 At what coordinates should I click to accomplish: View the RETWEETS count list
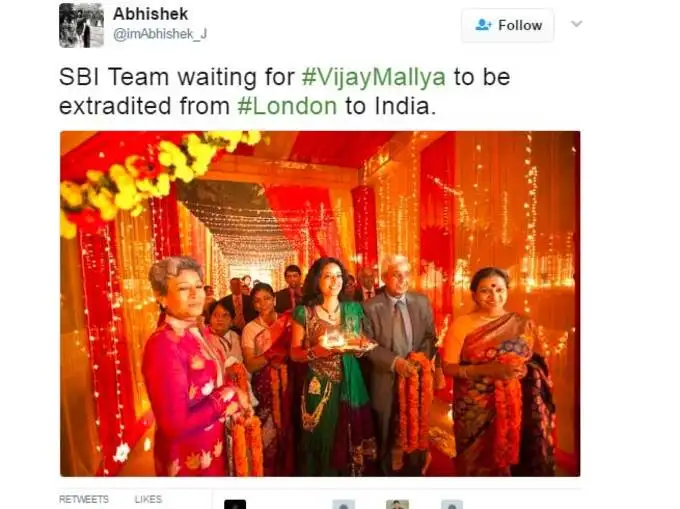click(84, 499)
